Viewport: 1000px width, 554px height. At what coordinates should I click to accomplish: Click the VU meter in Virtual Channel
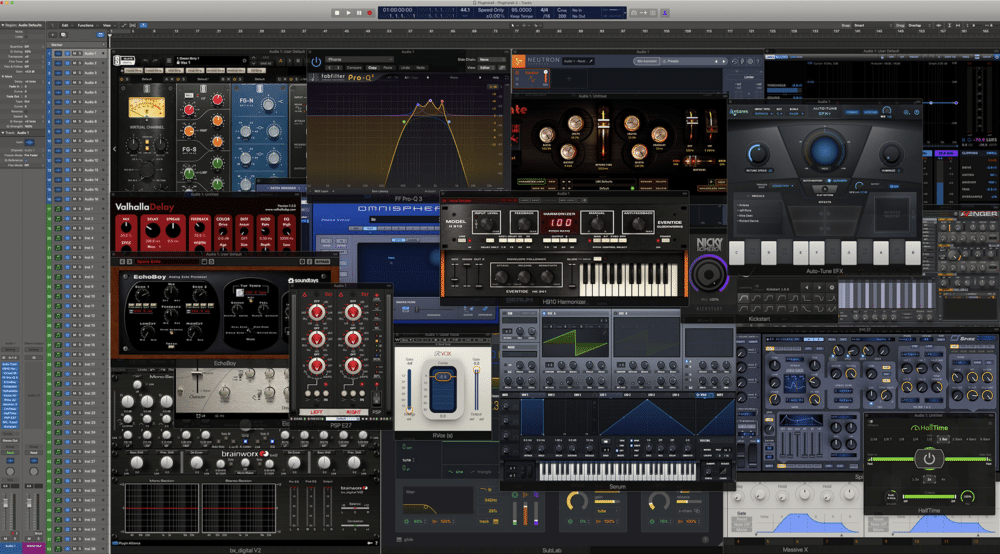147,108
